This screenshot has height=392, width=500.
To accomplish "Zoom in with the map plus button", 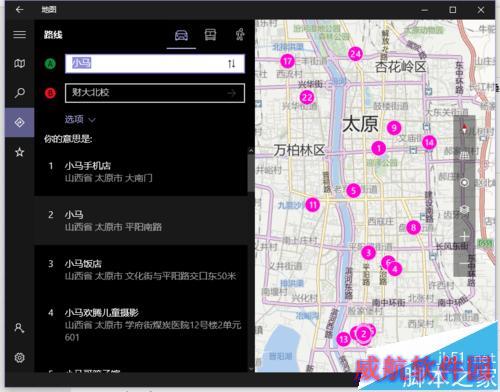I will pyautogui.click(x=464, y=237).
